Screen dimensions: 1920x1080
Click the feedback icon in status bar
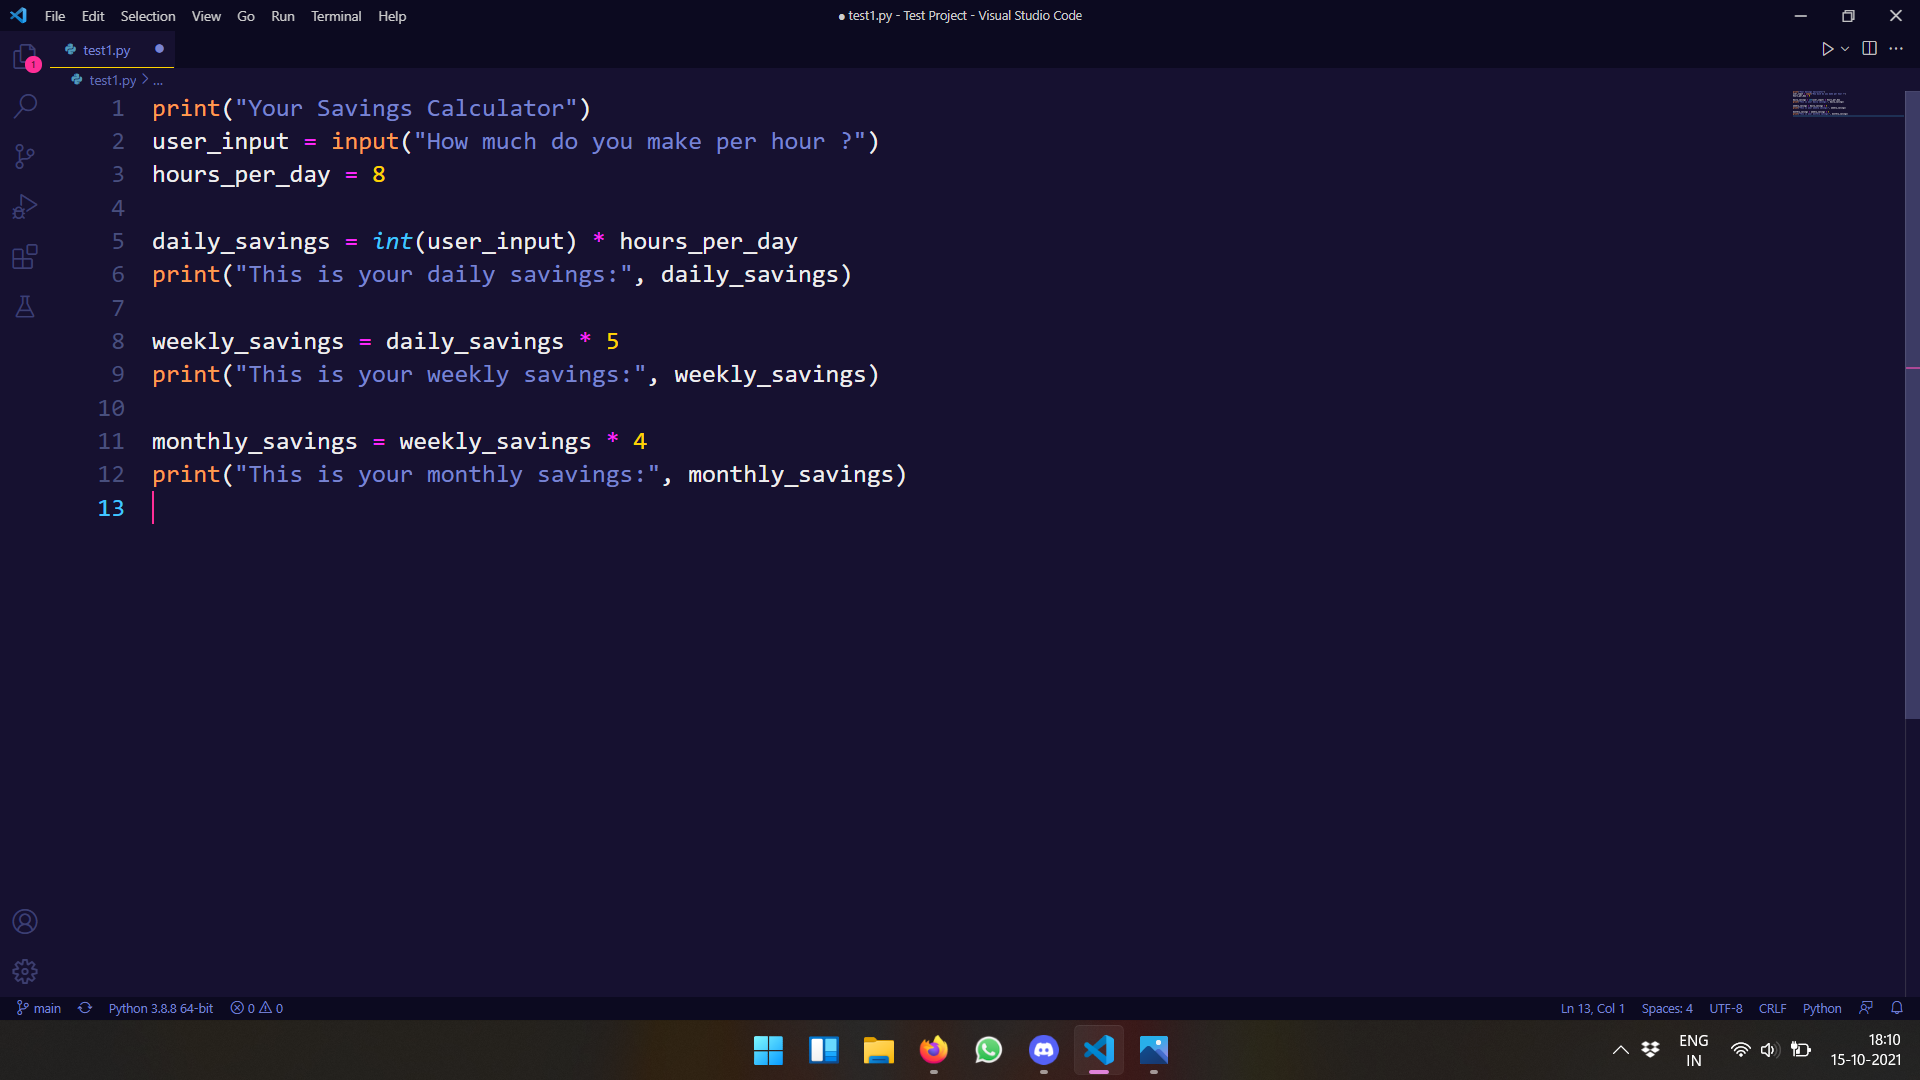click(1866, 1008)
